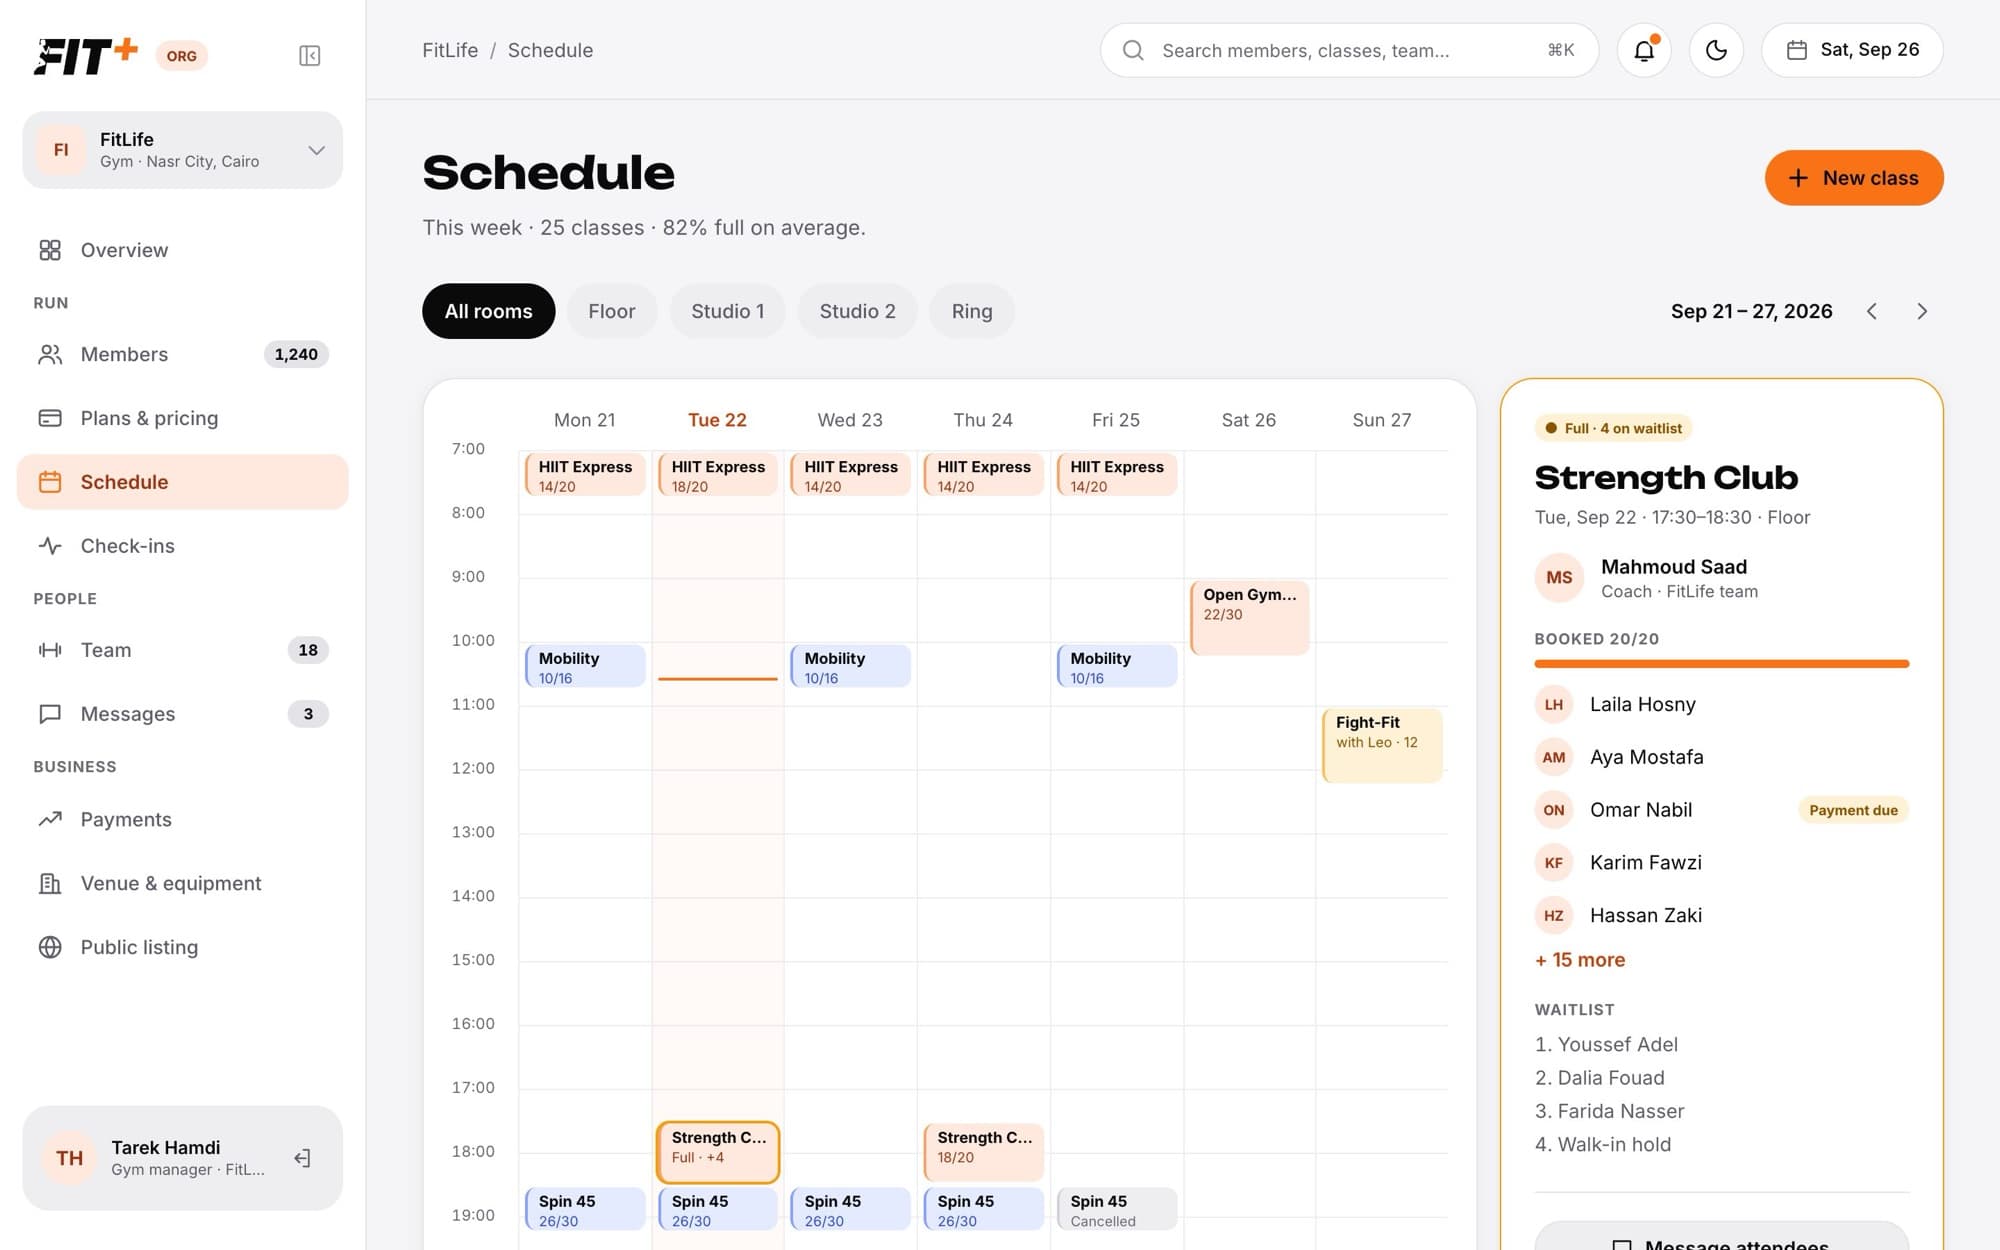Image resolution: width=2000 pixels, height=1250 pixels.
Task: Click Schedule calendar icon in sidebar
Action: pos(50,482)
